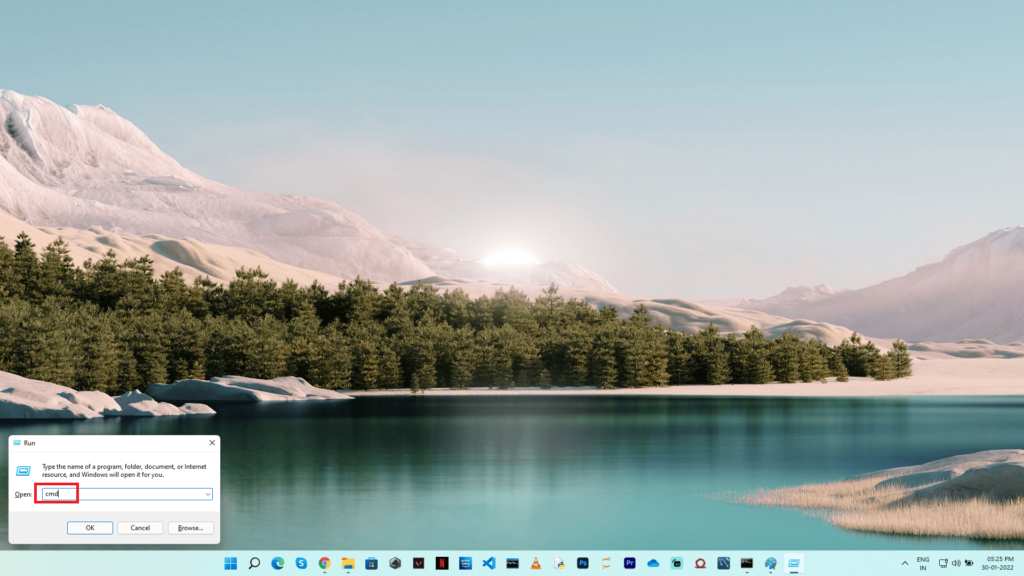Launch VLC media player cone icon

pos(536,563)
